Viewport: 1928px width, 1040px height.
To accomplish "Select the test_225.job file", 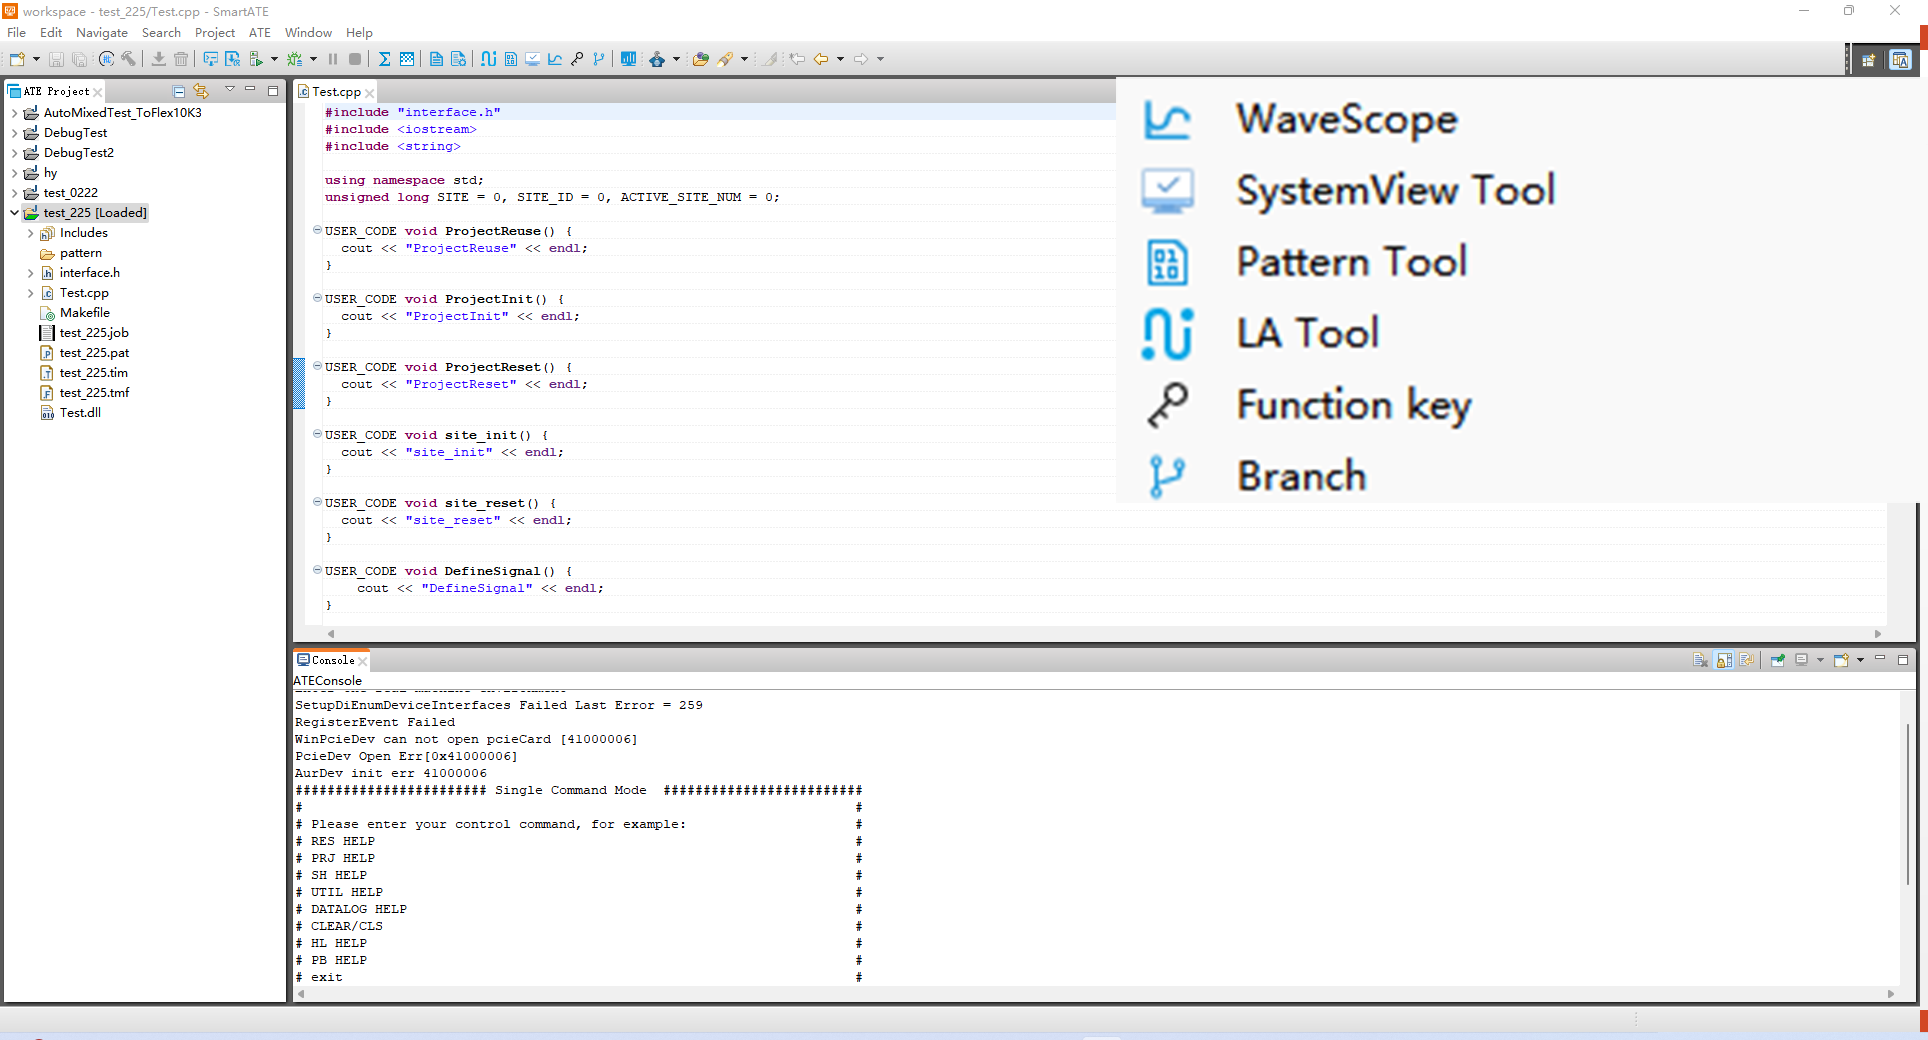I will tap(93, 333).
